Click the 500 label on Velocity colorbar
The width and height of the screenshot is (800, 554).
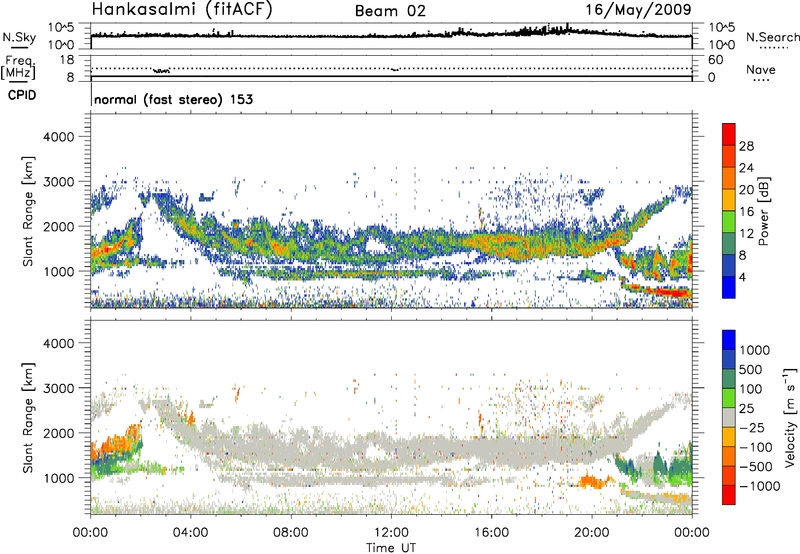pos(751,369)
